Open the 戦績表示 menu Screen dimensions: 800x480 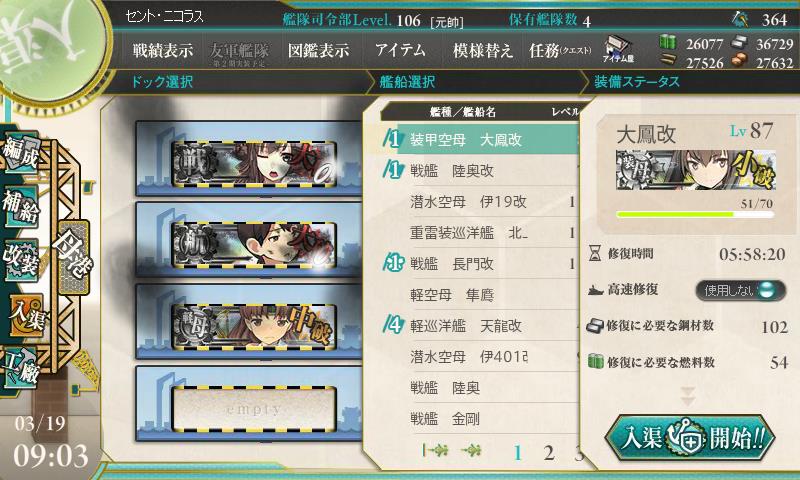coord(163,50)
